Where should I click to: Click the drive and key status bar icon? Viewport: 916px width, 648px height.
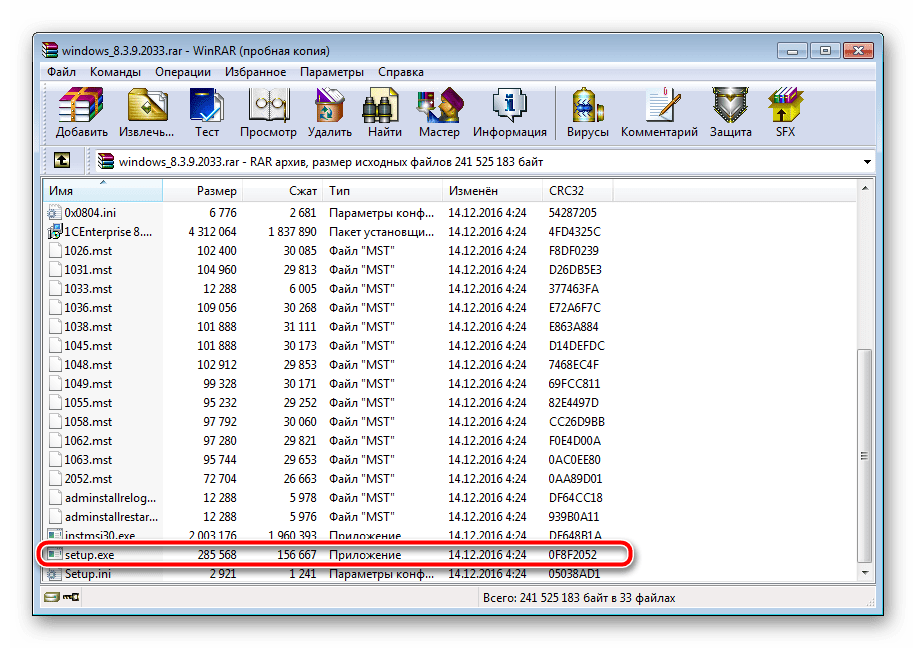pyautogui.click(x=61, y=598)
